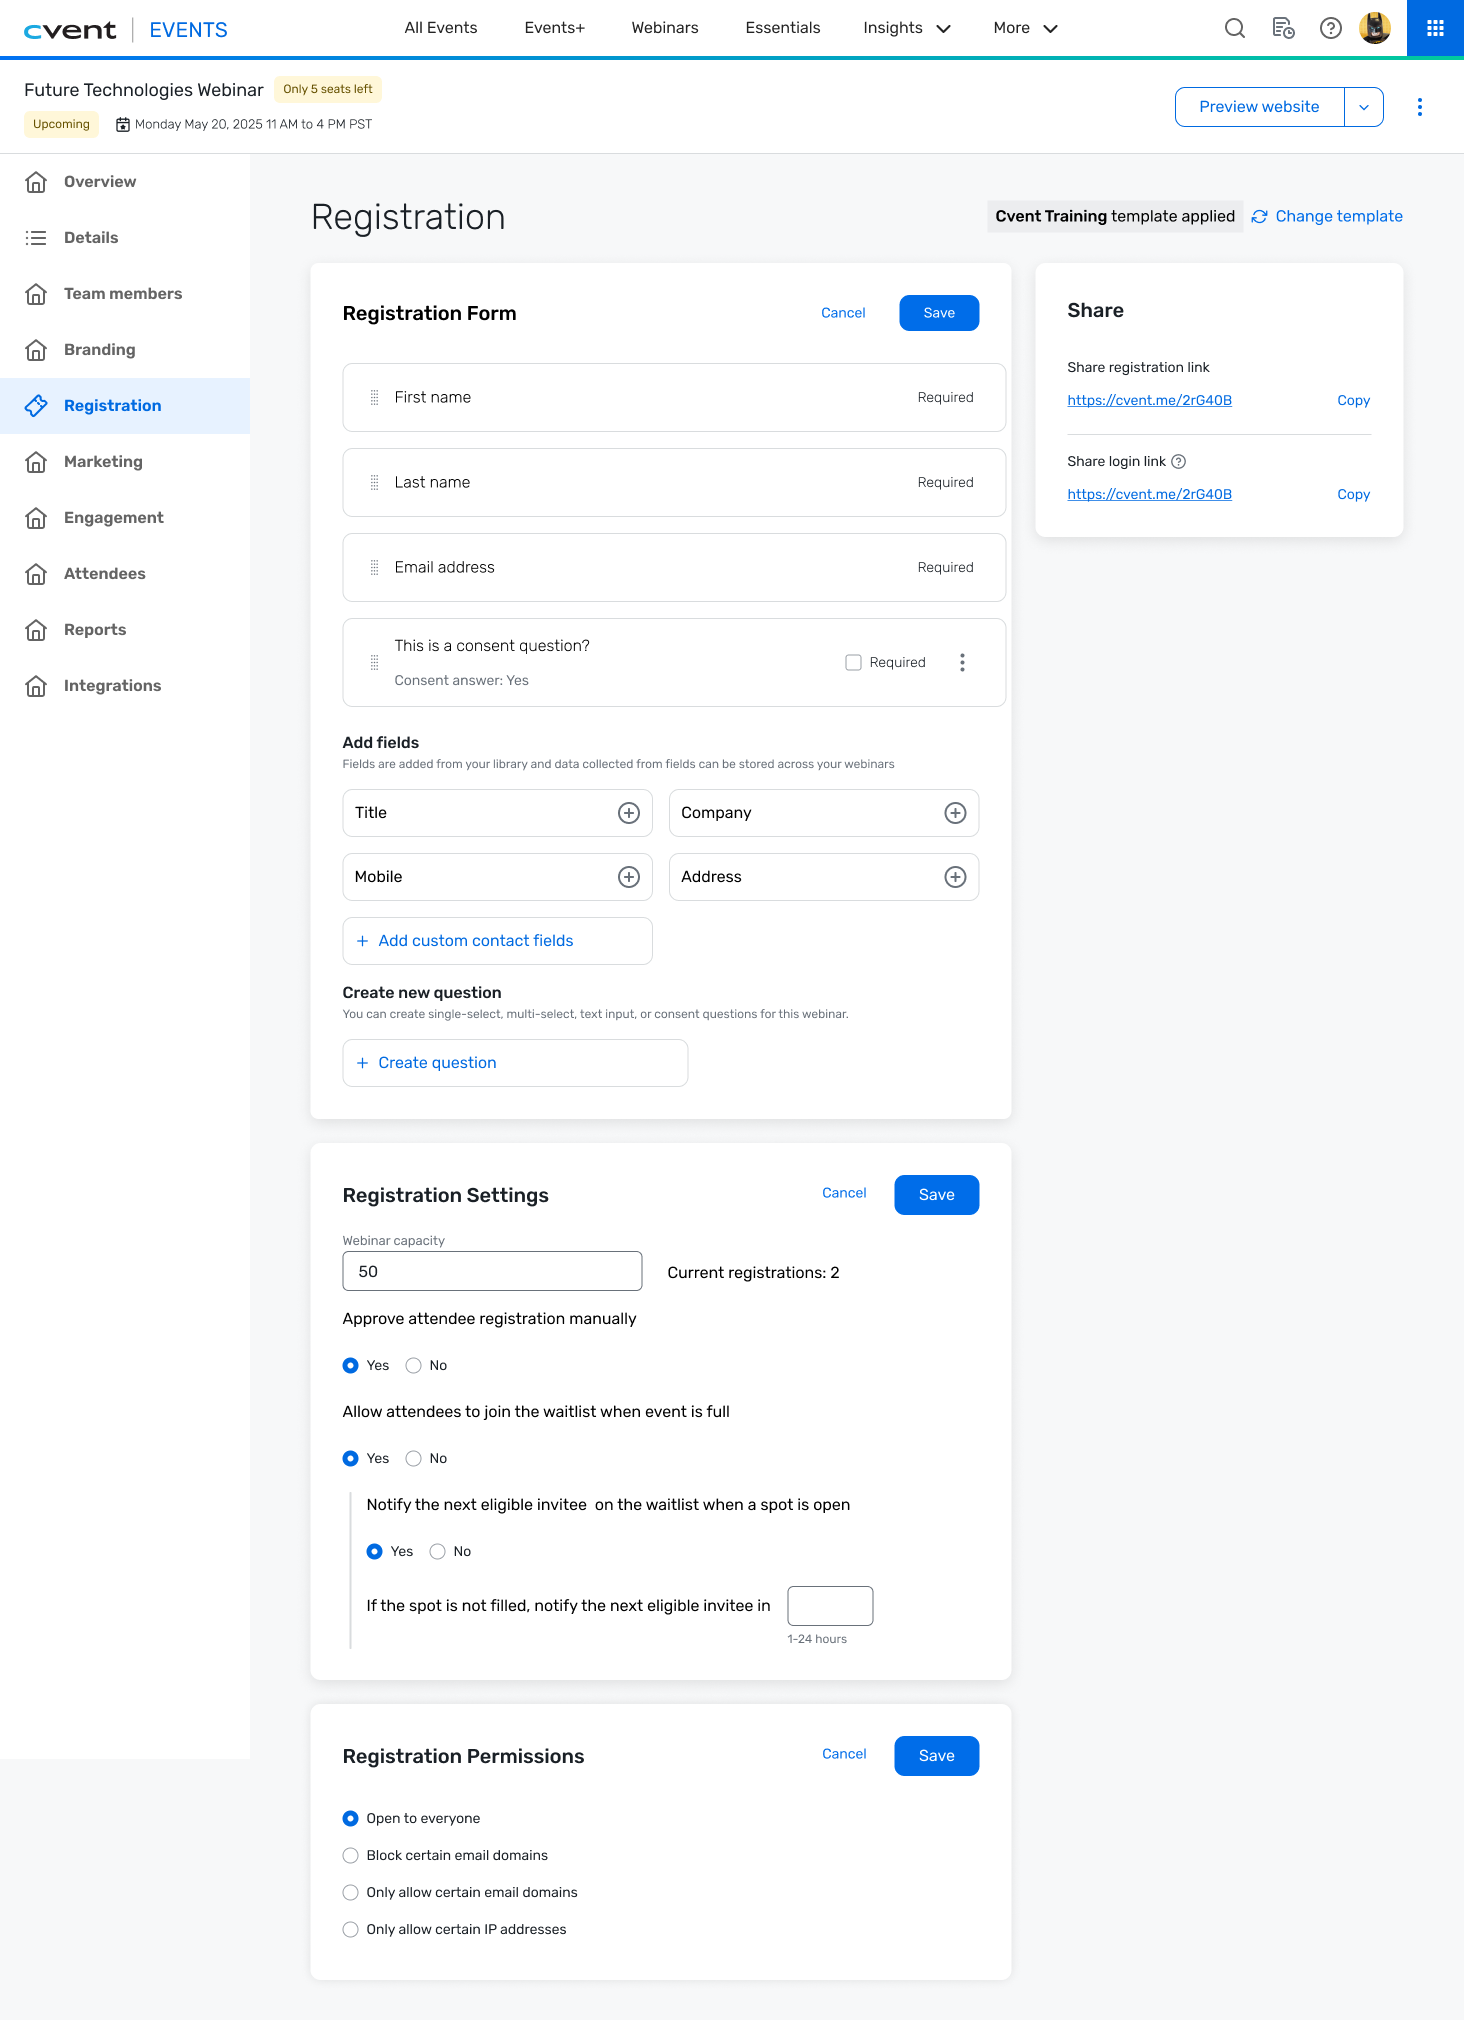This screenshot has width=1464, height=2020.
Task: Click the drag handle beside First name
Action: click(374, 397)
